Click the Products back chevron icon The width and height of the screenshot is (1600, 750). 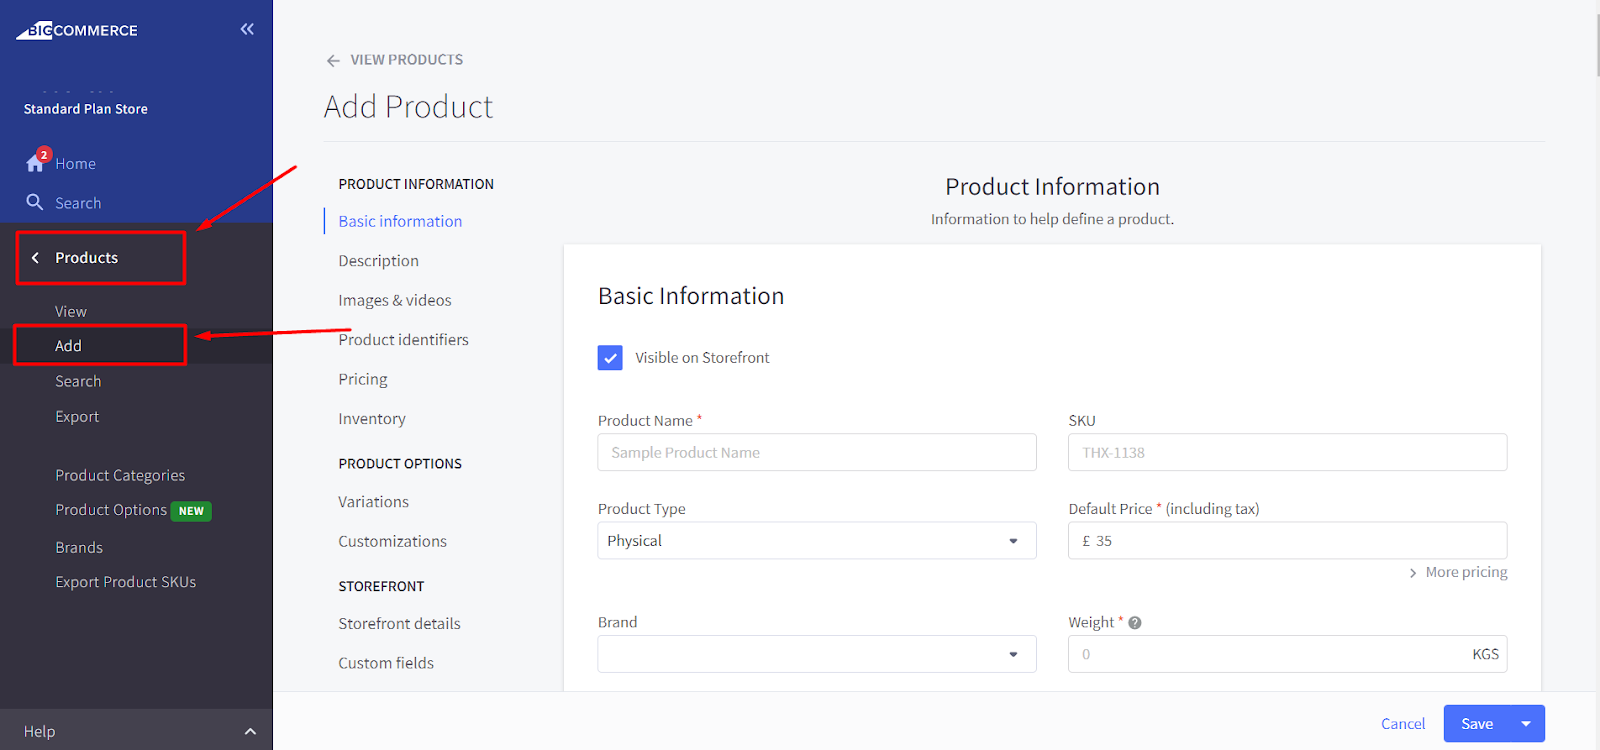pyautogui.click(x=36, y=258)
